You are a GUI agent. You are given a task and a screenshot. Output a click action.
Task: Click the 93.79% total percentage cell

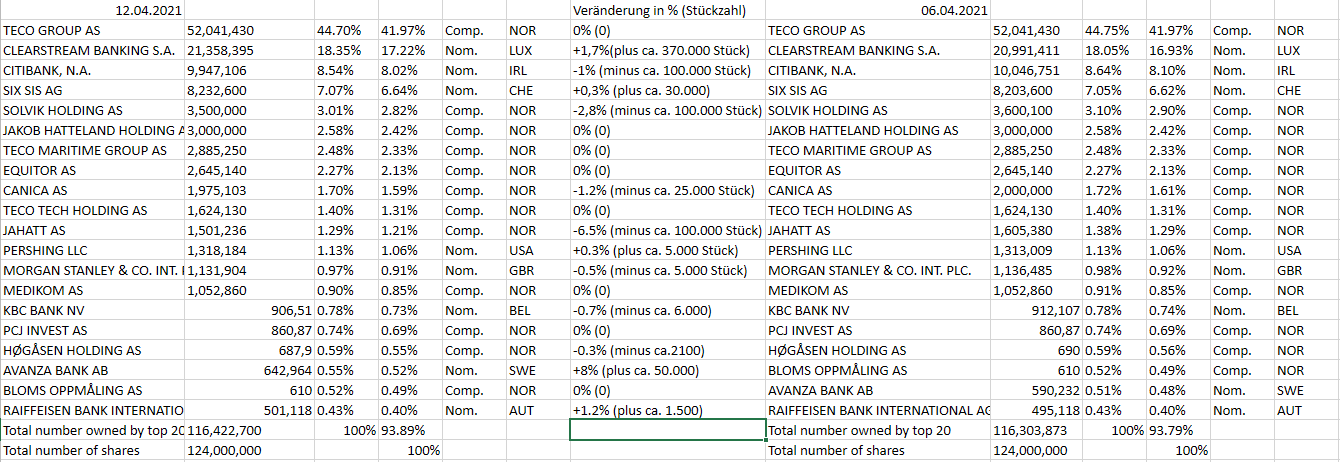tap(1168, 430)
